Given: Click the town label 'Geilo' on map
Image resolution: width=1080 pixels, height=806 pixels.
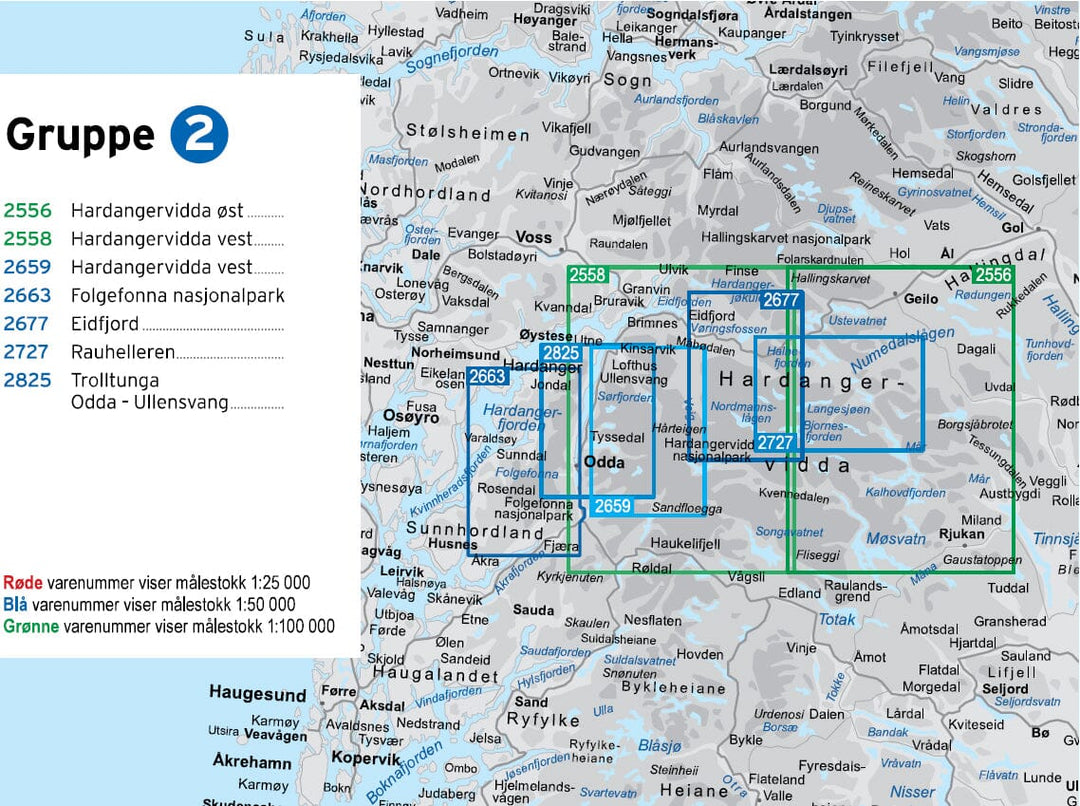Looking at the screenshot, I should pos(921,298).
